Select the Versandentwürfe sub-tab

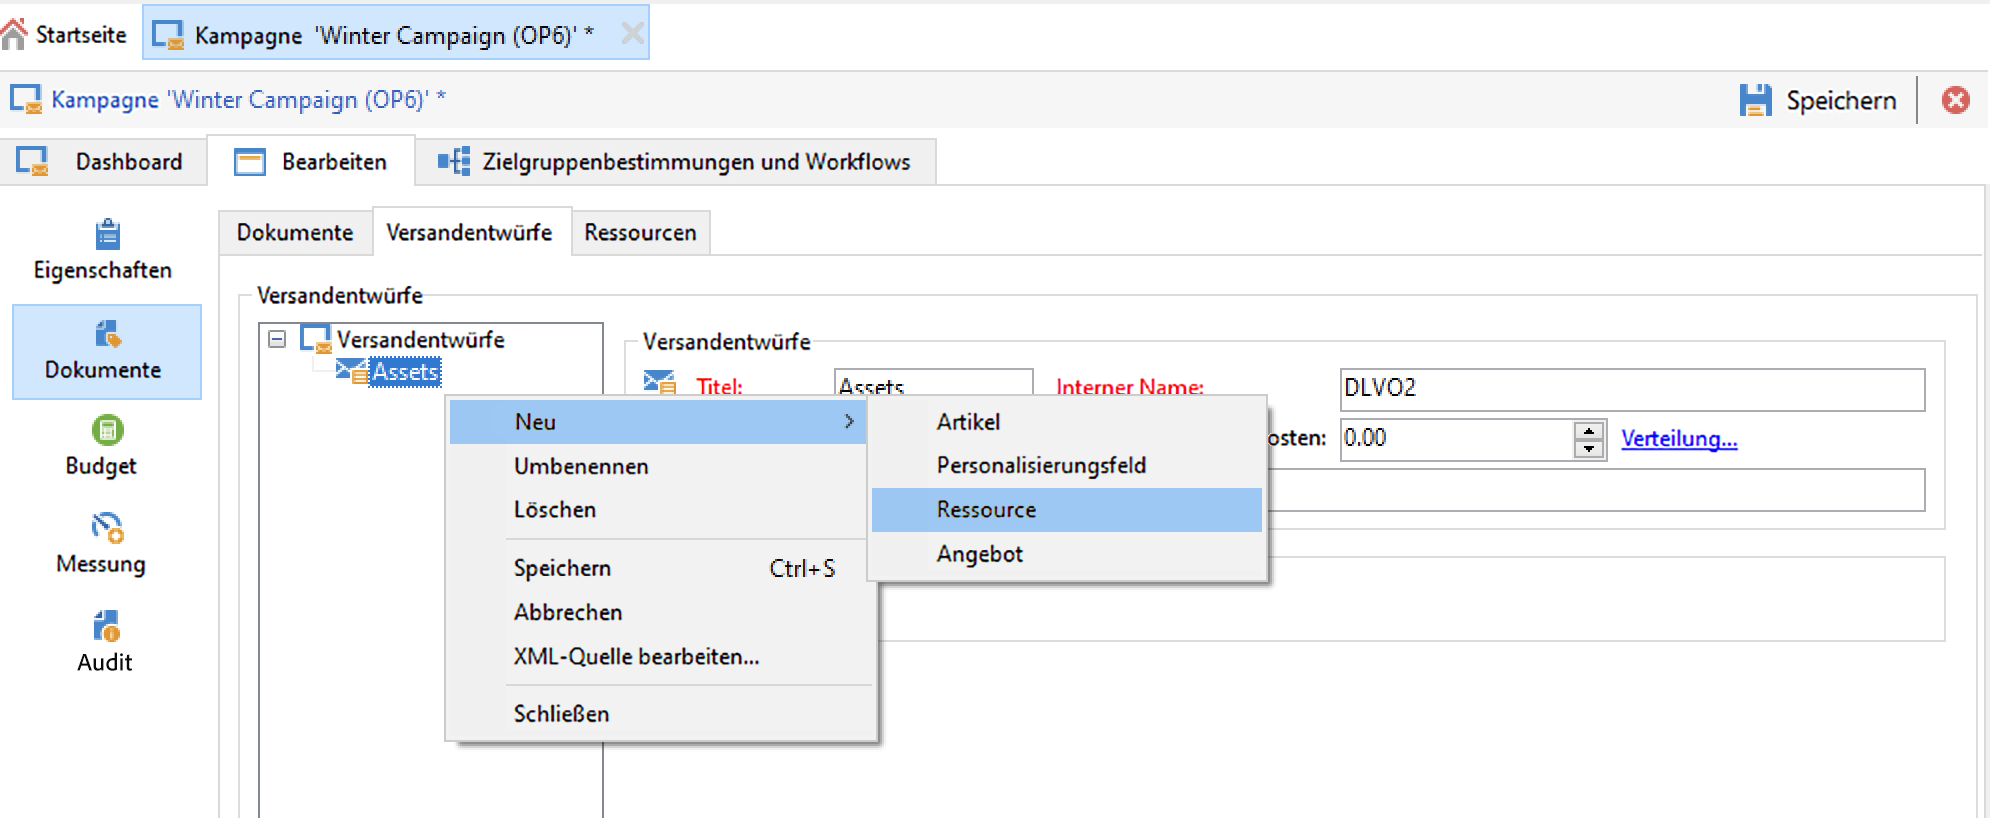click(470, 232)
